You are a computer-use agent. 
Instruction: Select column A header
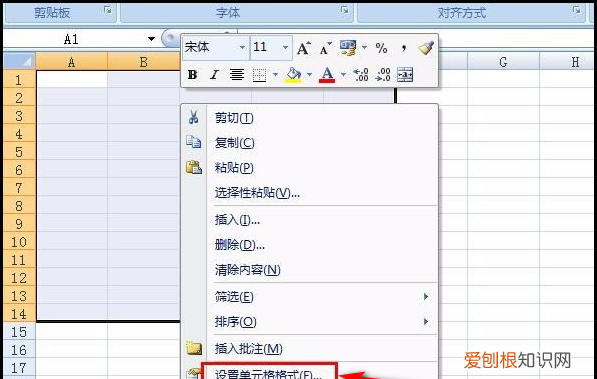coord(72,61)
